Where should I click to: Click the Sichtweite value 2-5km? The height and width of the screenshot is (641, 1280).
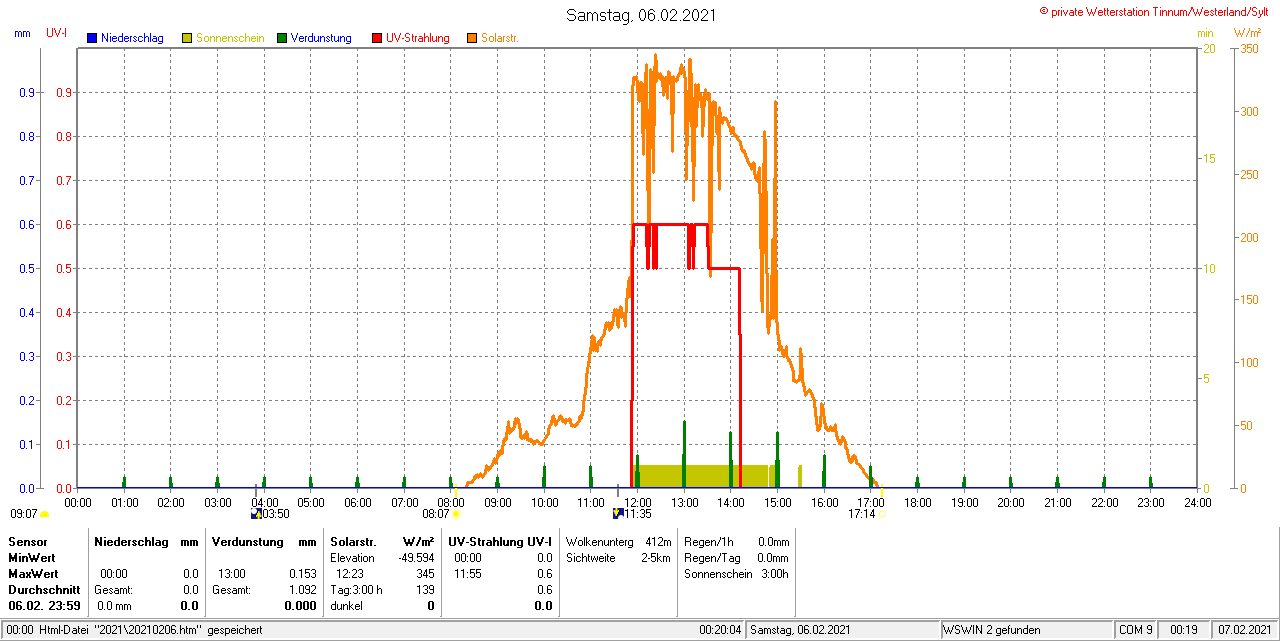tap(655, 557)
